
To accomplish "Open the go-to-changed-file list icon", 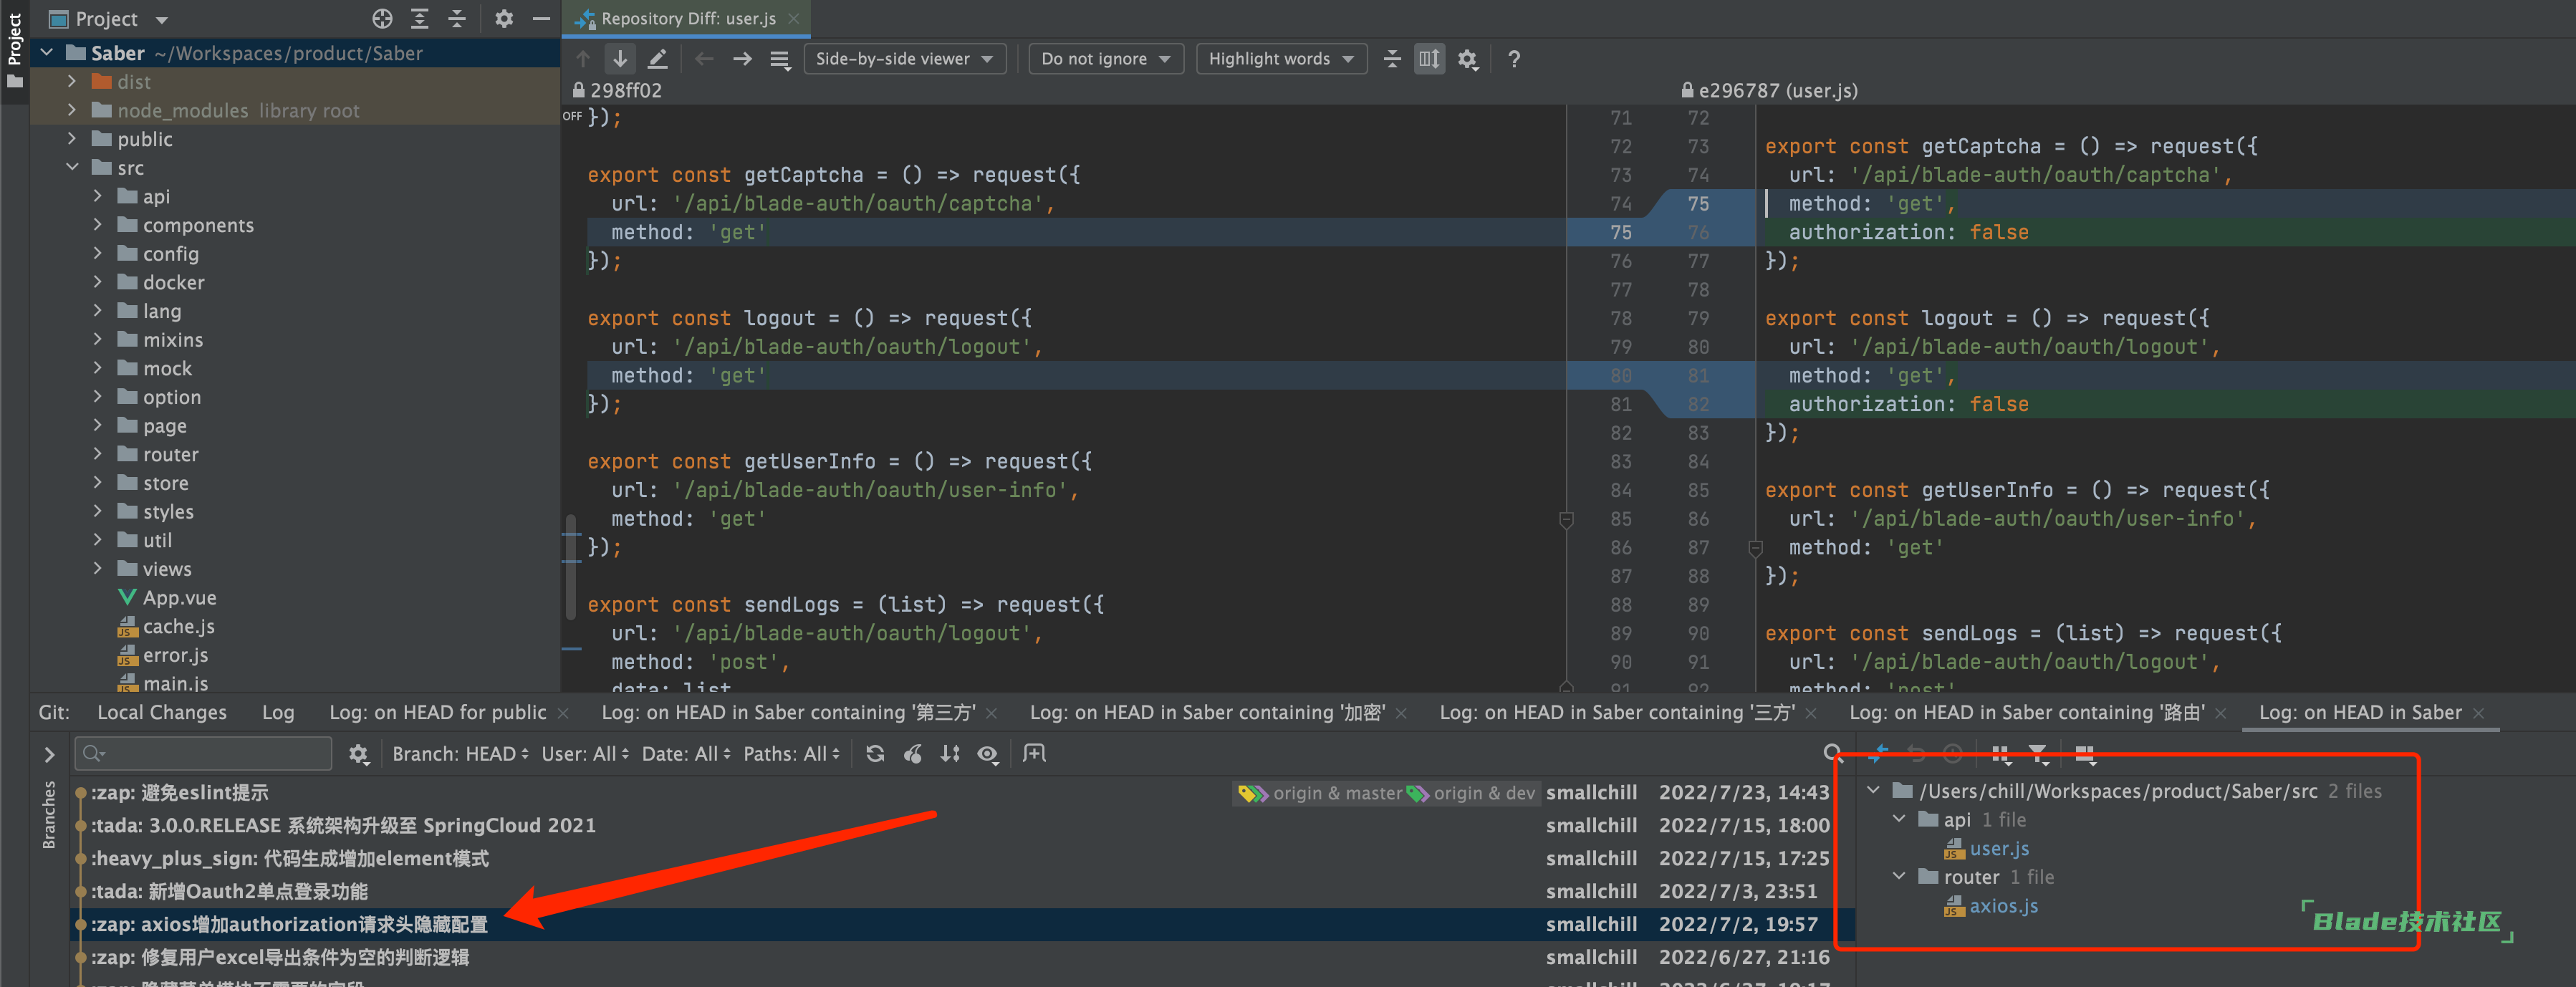I will (781, 60).
